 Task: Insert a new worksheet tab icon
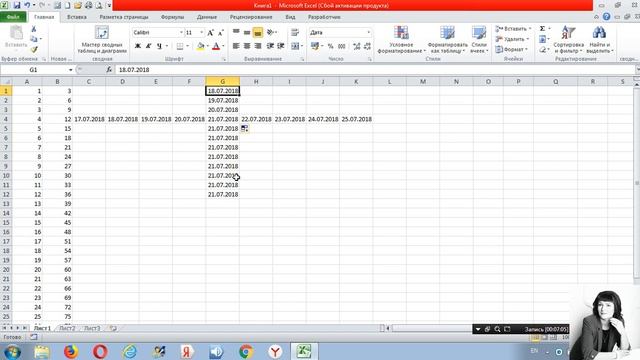tap(113, 328)
